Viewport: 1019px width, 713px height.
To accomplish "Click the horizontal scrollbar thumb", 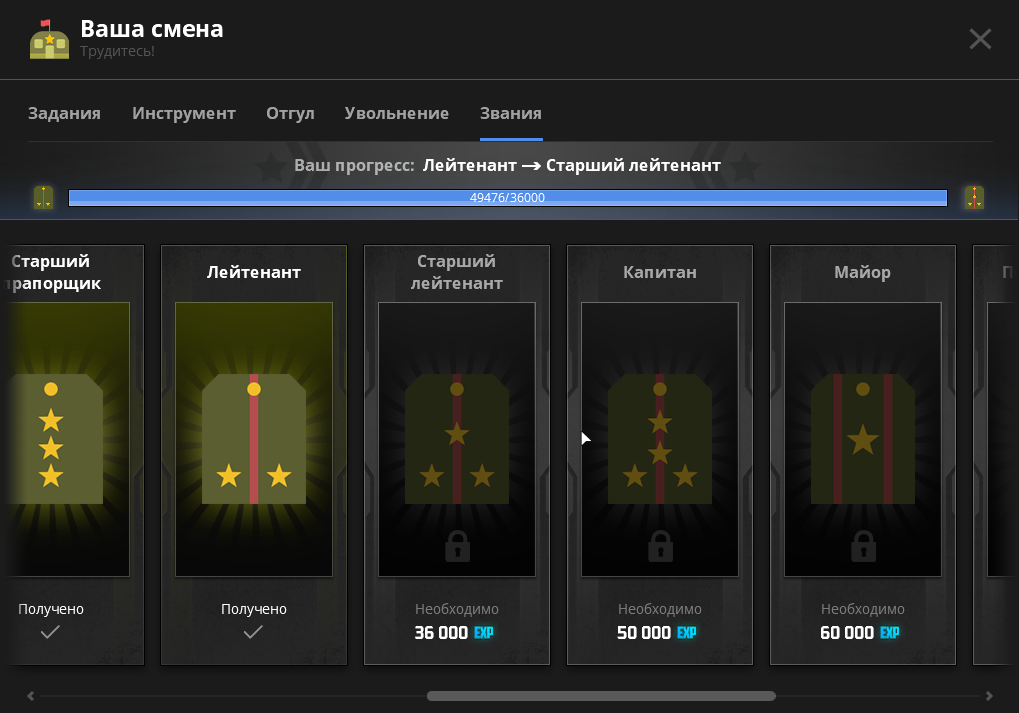I will (x=601, y=696).
